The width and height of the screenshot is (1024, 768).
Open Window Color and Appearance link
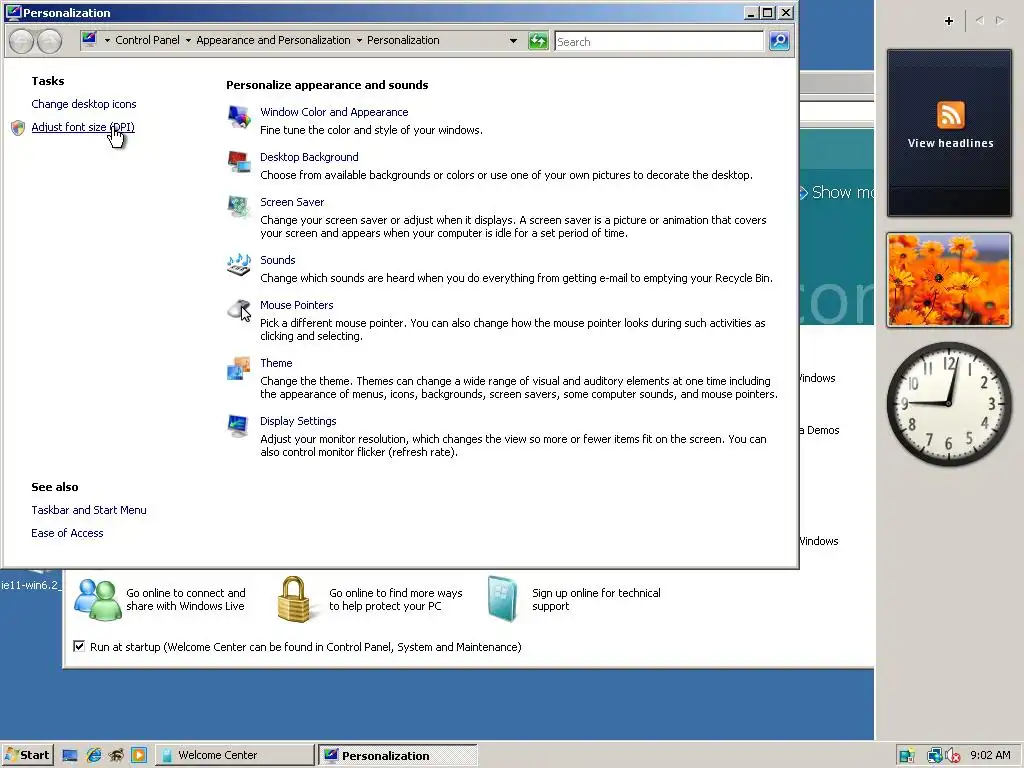[x=334, y=112]
